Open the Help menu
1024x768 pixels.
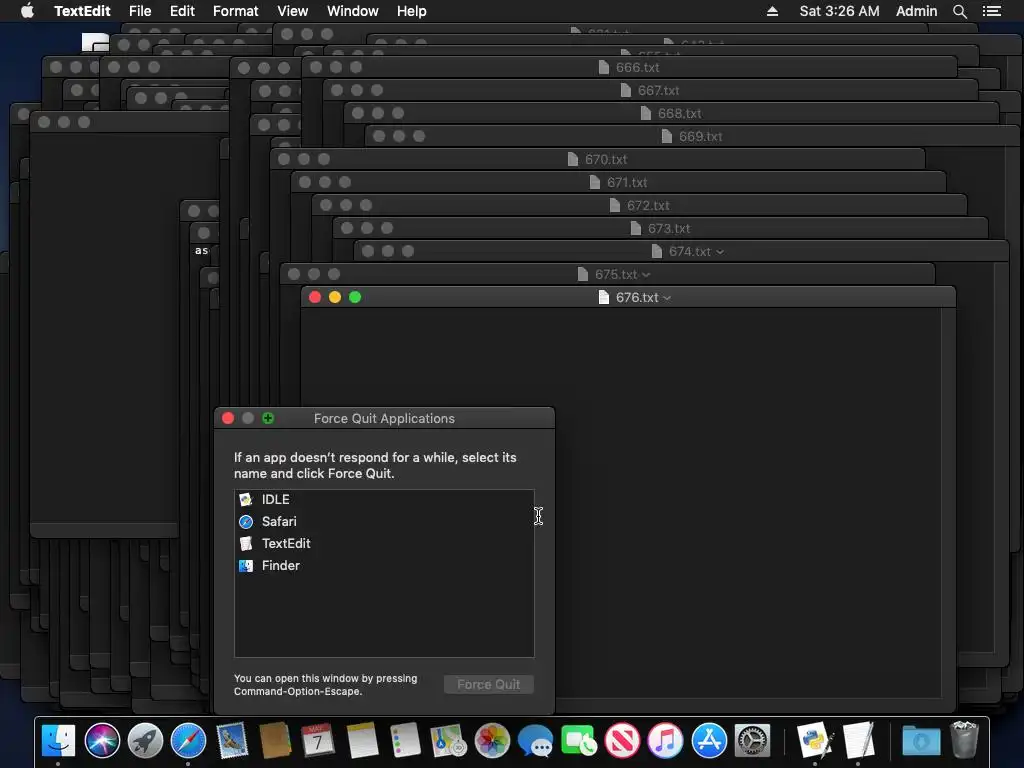411,11
